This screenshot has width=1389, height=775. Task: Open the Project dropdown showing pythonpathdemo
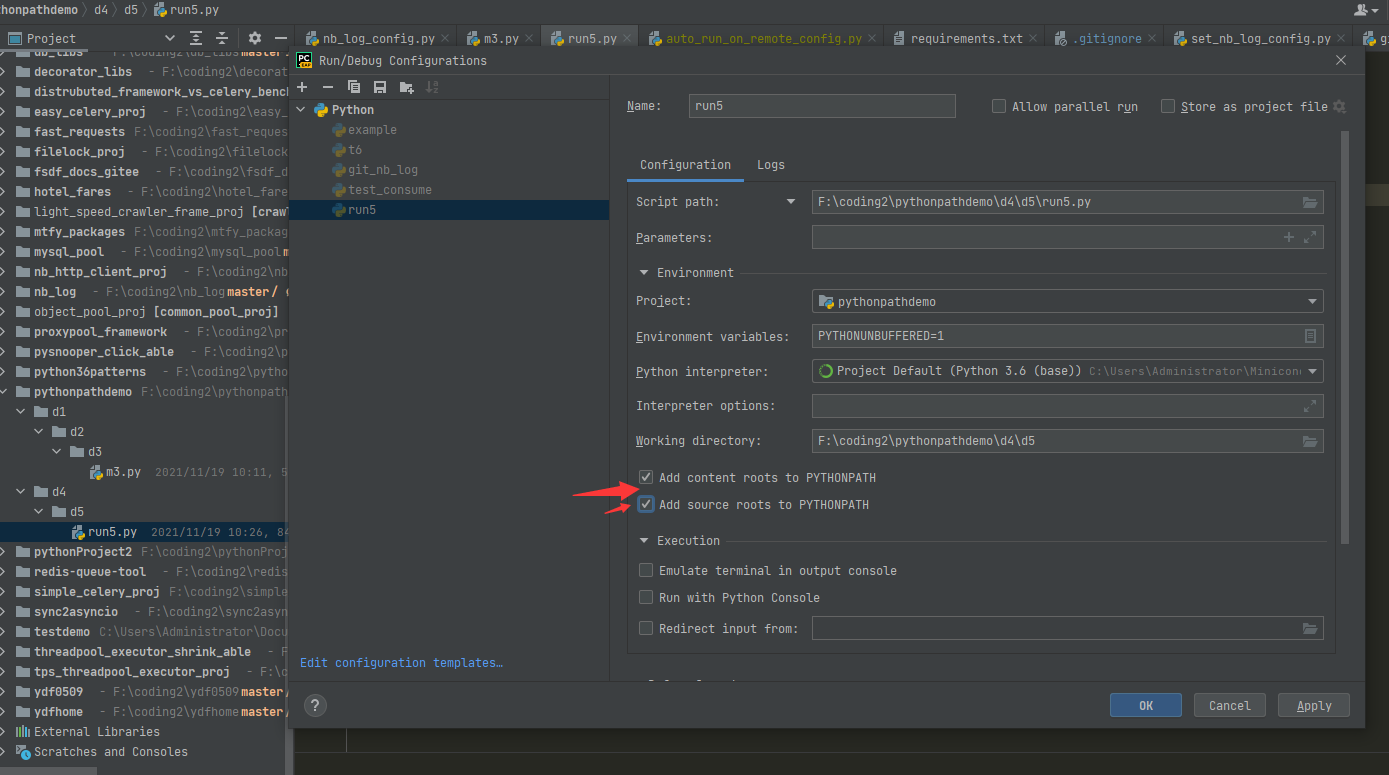1067,301
